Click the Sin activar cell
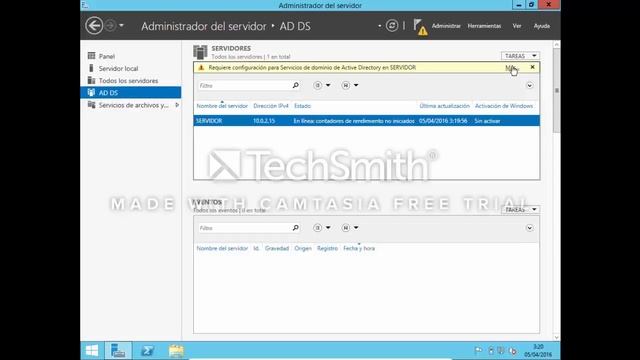Viewport: 640px width, 360px height. click(x=487, y=121)
